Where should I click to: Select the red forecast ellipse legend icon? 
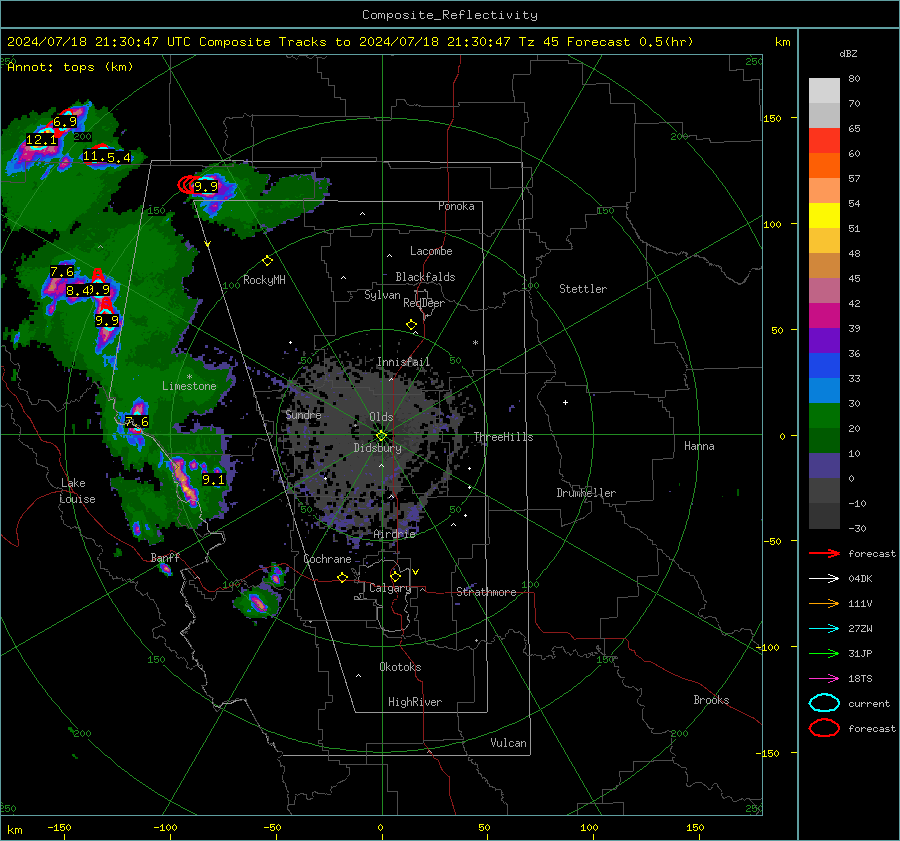[x=824, y=728]
